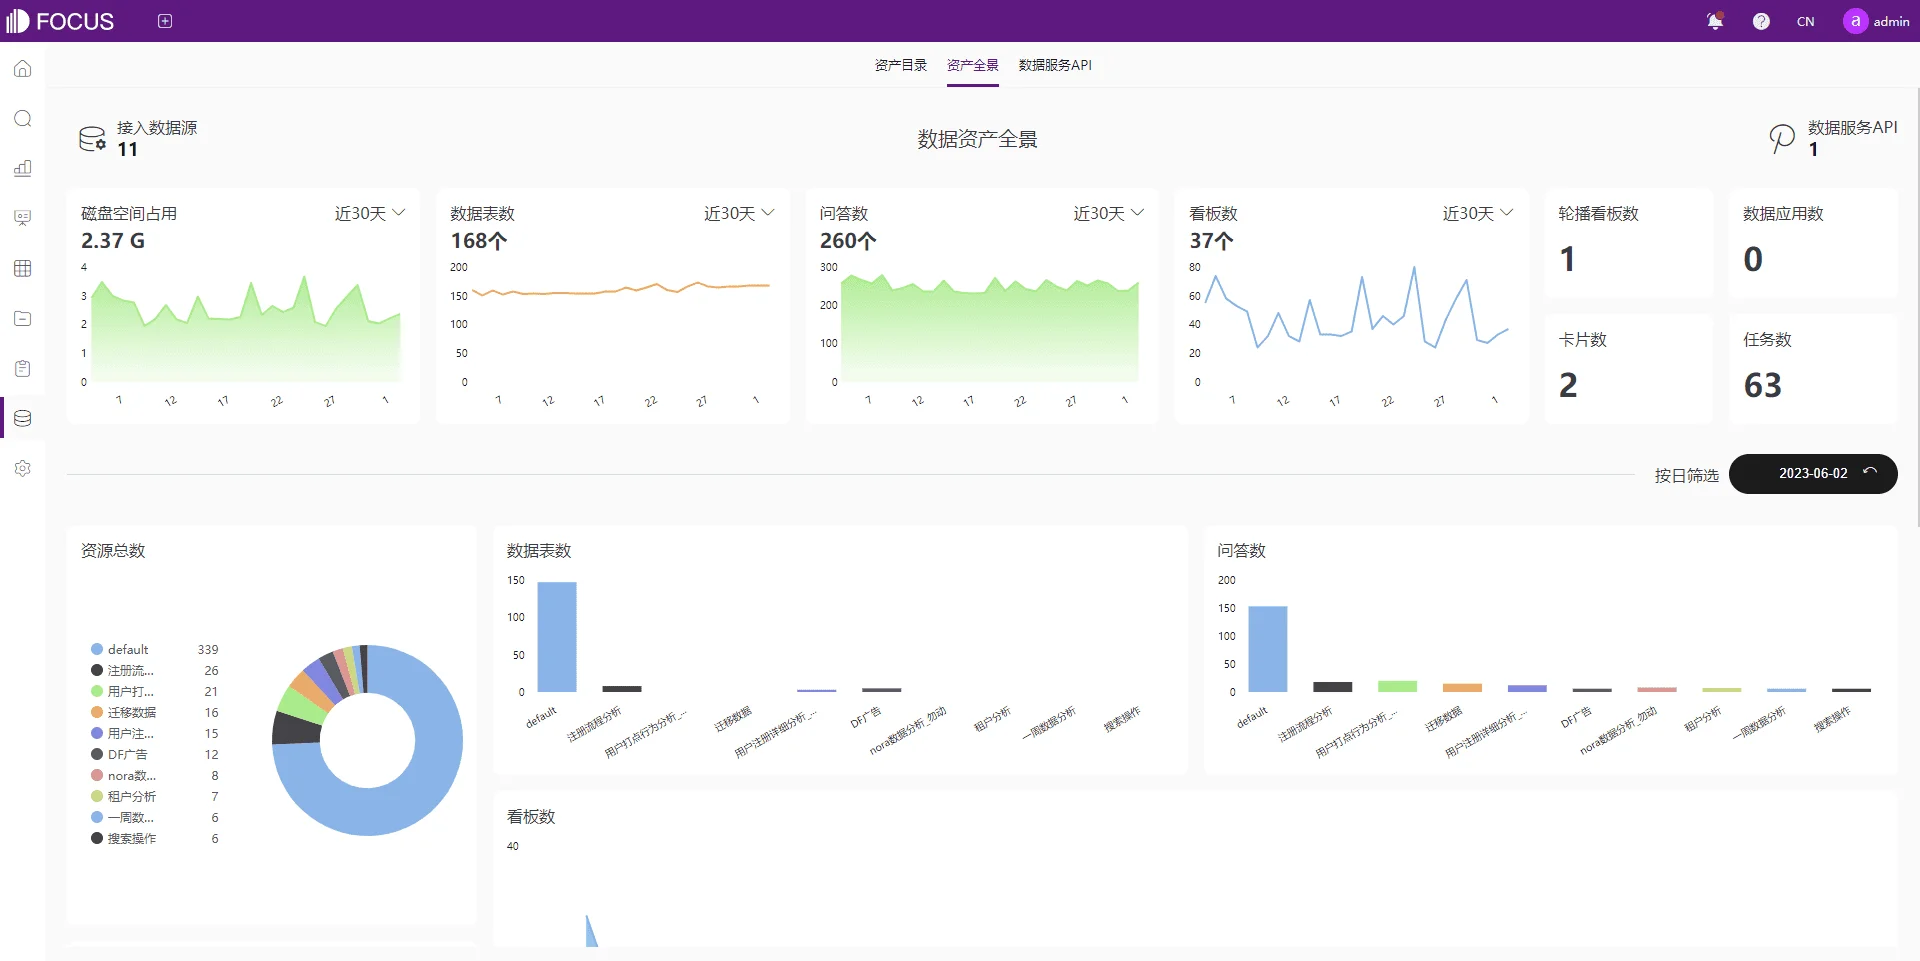Open the 数据服务API tab
1920x961 pixels.
point(1053,64)
